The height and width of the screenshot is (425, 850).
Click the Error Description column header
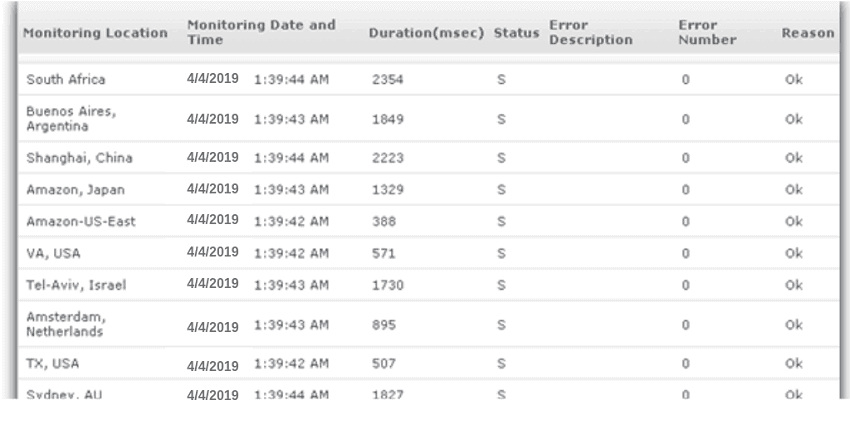tap(590, 33)
